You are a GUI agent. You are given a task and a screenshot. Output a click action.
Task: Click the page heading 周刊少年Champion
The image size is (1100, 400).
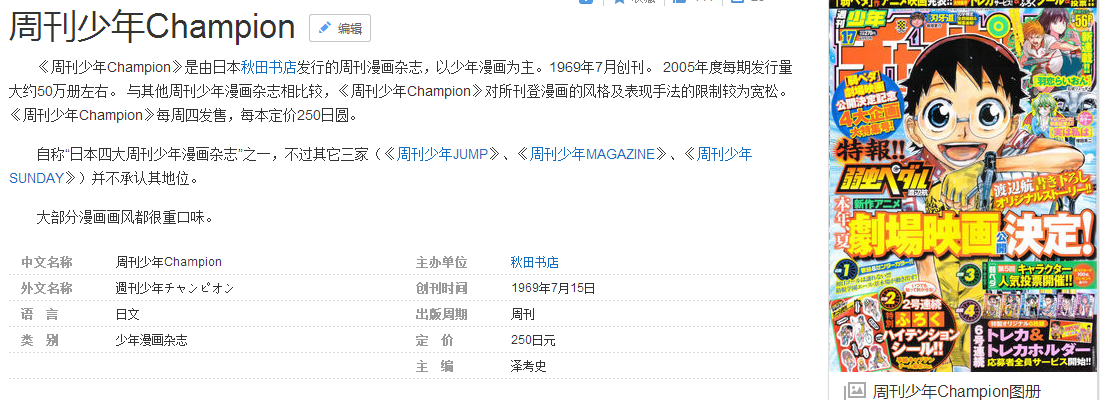152,28
